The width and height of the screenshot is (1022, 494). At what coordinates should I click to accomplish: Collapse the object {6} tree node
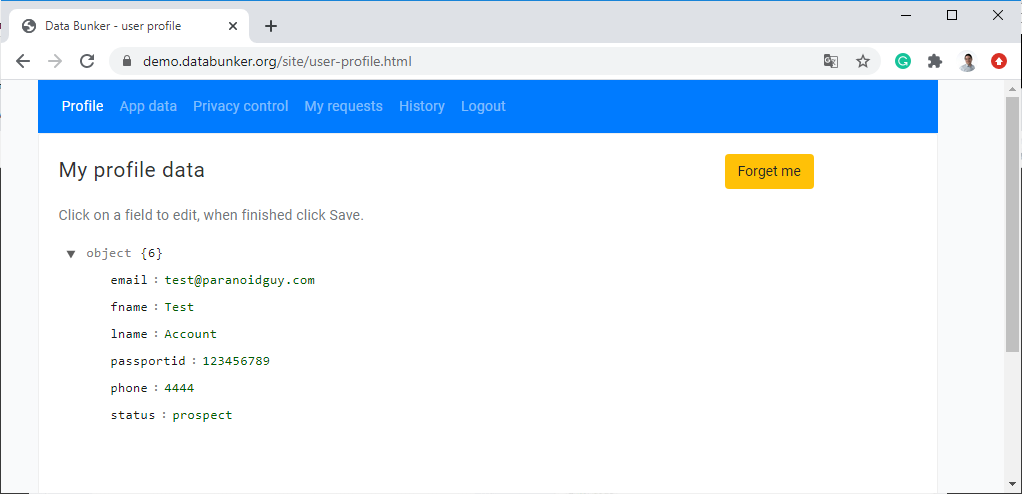[71, 254]
